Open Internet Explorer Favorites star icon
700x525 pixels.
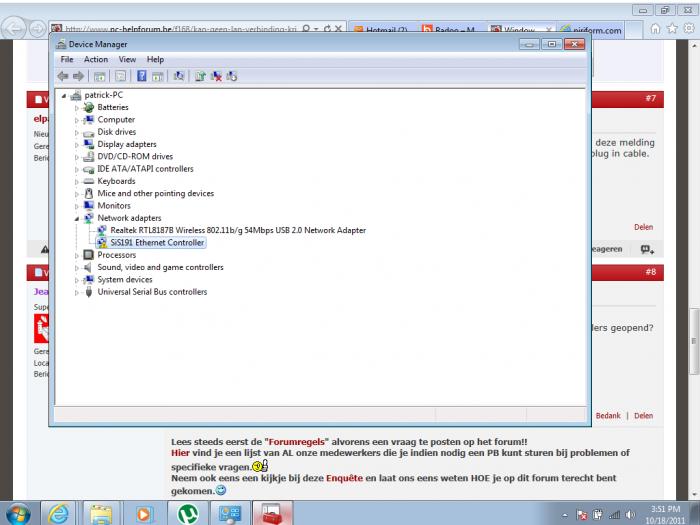coord(672,29)
